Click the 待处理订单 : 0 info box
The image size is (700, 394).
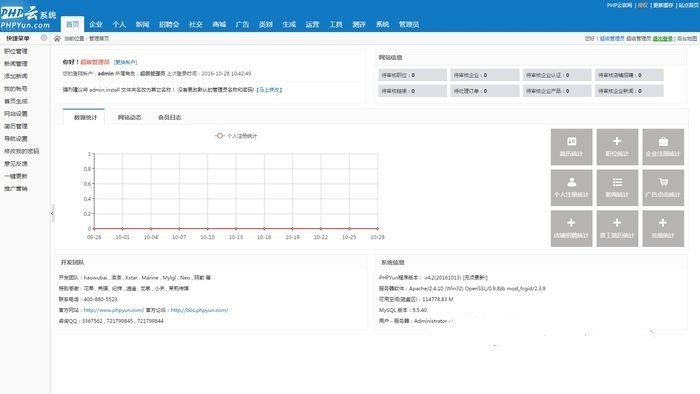(x=485, y=91)
